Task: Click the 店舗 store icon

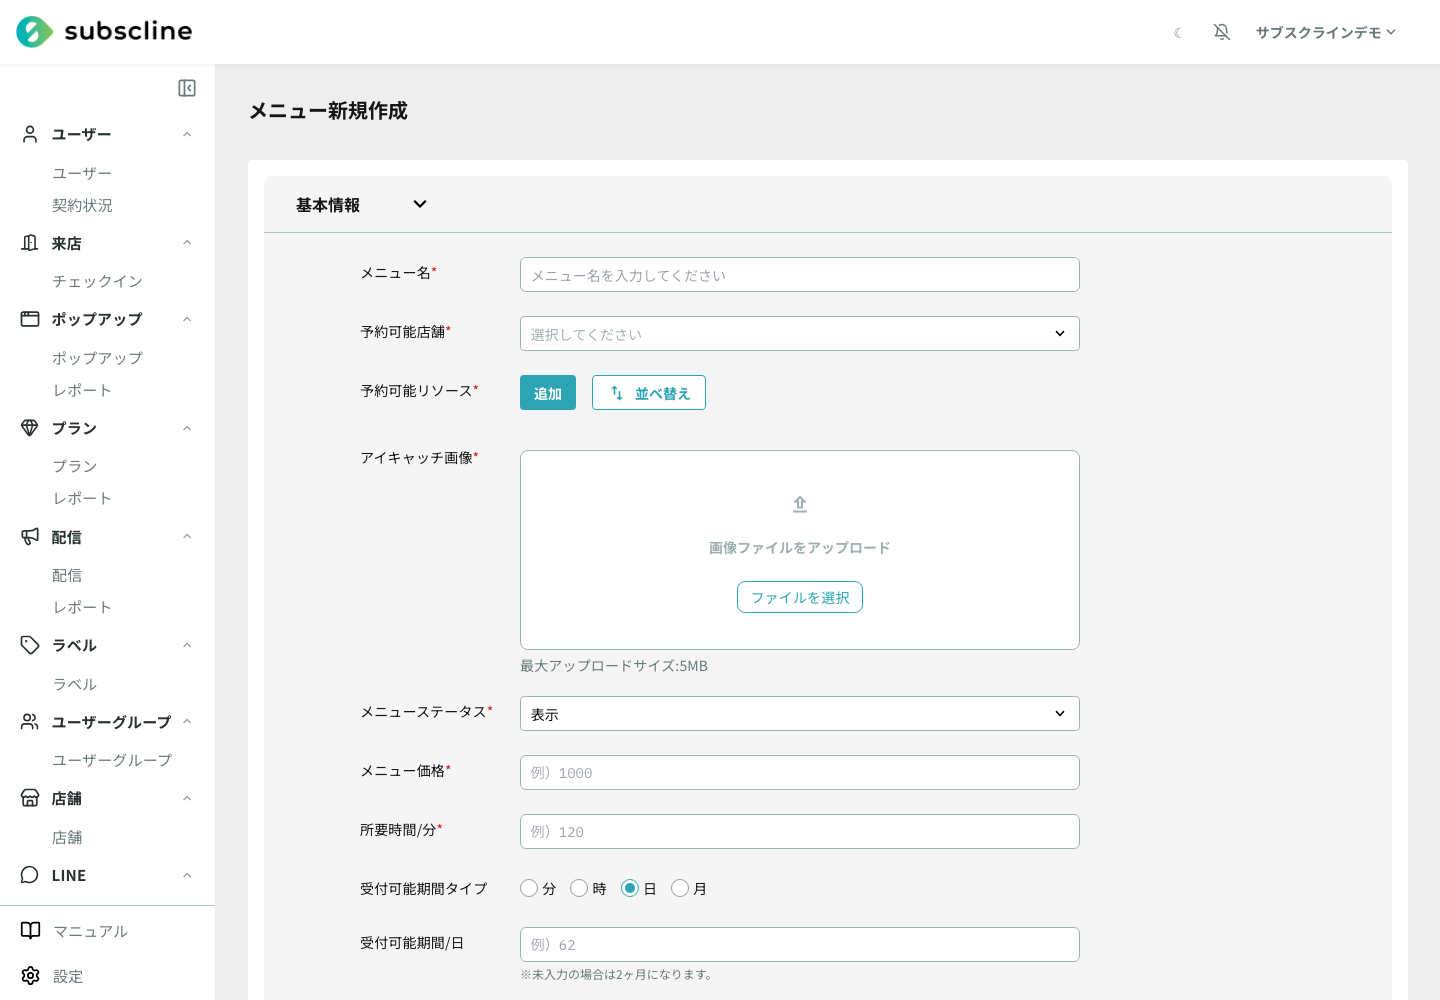Action: [x=30, y=798]
